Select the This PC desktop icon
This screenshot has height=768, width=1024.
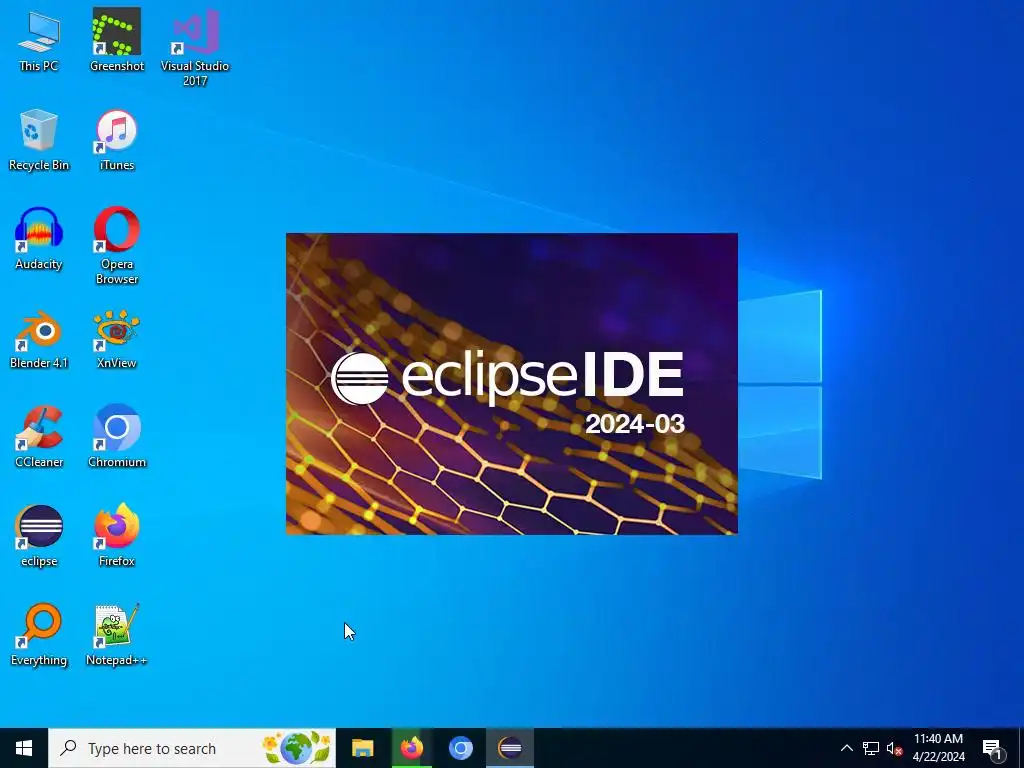tap(39, 40)
